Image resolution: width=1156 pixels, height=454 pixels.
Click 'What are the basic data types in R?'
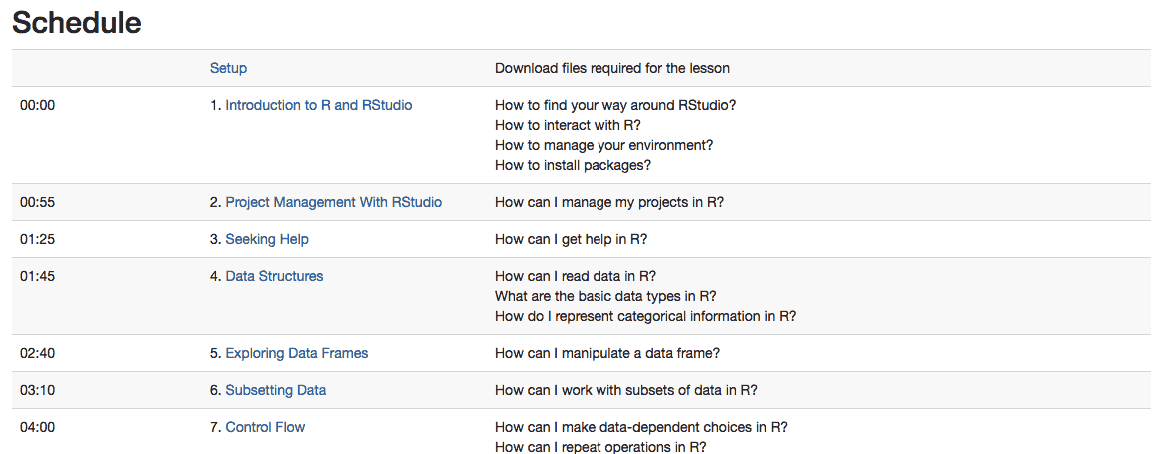(x=607, y=296)
